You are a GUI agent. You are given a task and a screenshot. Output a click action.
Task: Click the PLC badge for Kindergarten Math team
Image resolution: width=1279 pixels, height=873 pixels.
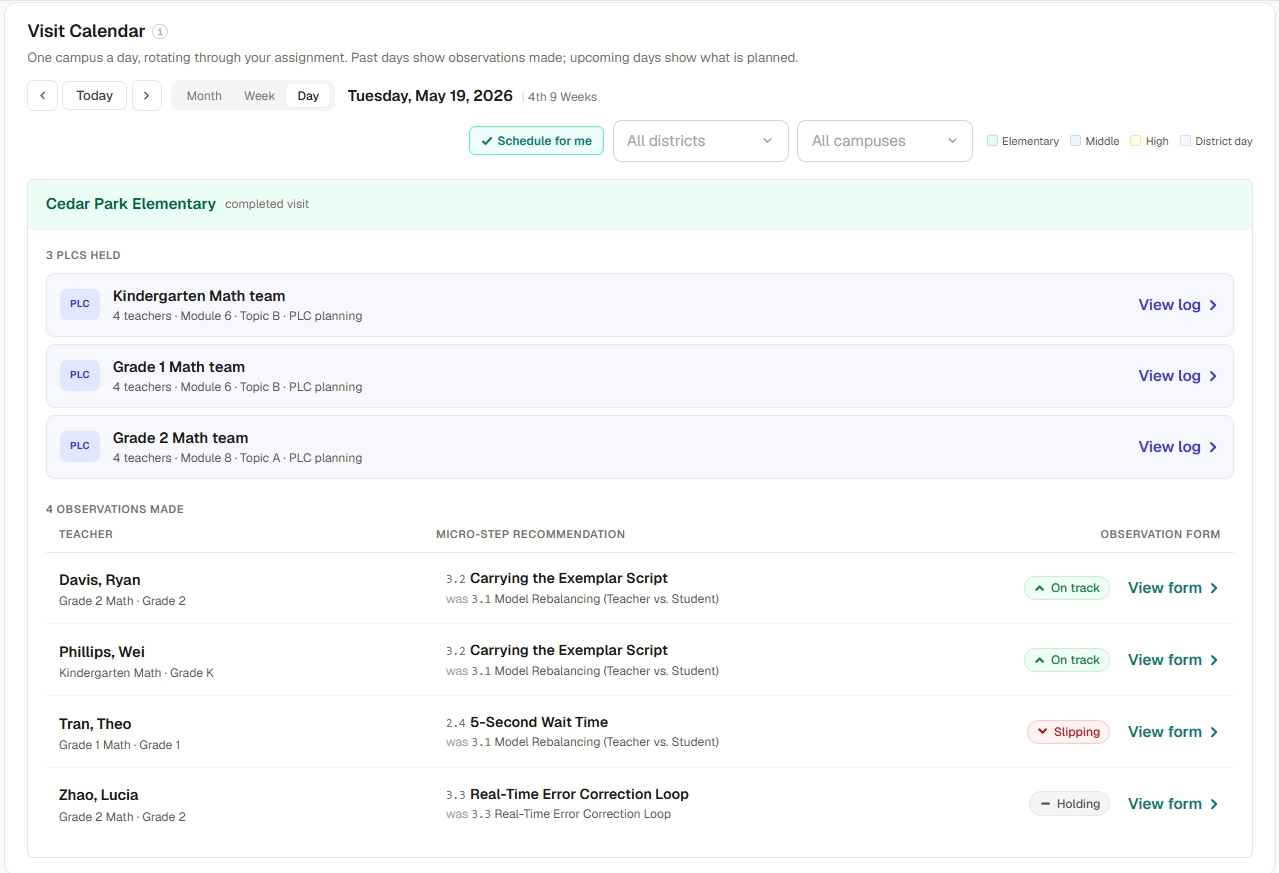point(80,305)
